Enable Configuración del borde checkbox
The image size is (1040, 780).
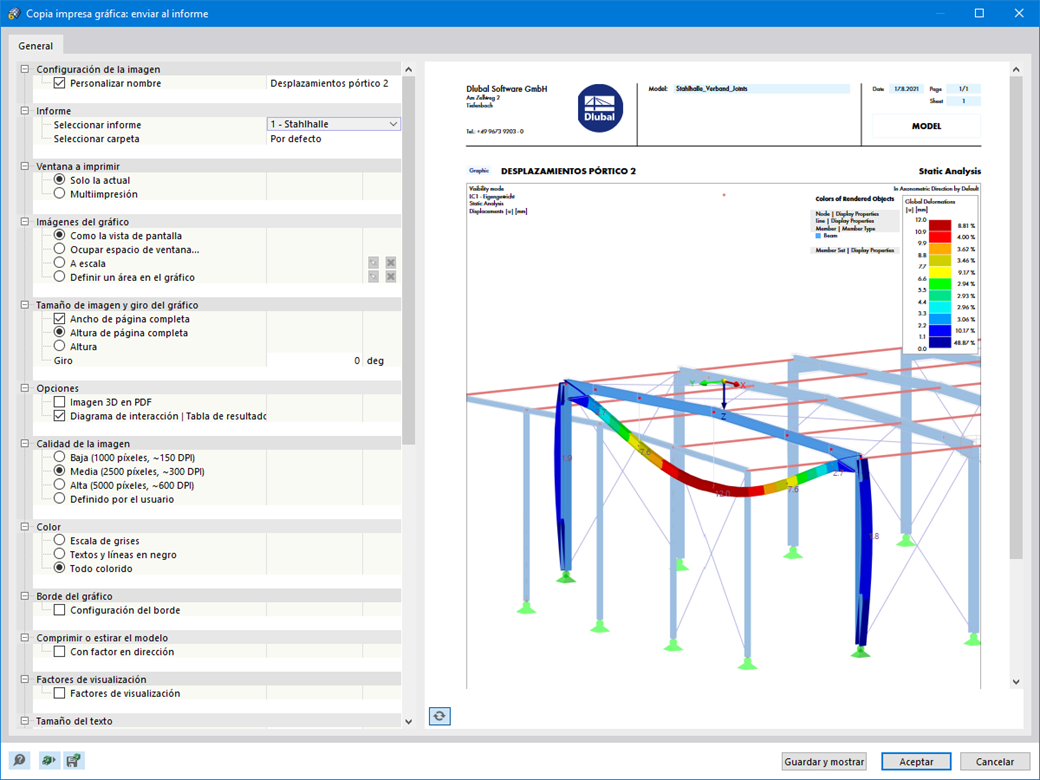[x=60, y=610]
